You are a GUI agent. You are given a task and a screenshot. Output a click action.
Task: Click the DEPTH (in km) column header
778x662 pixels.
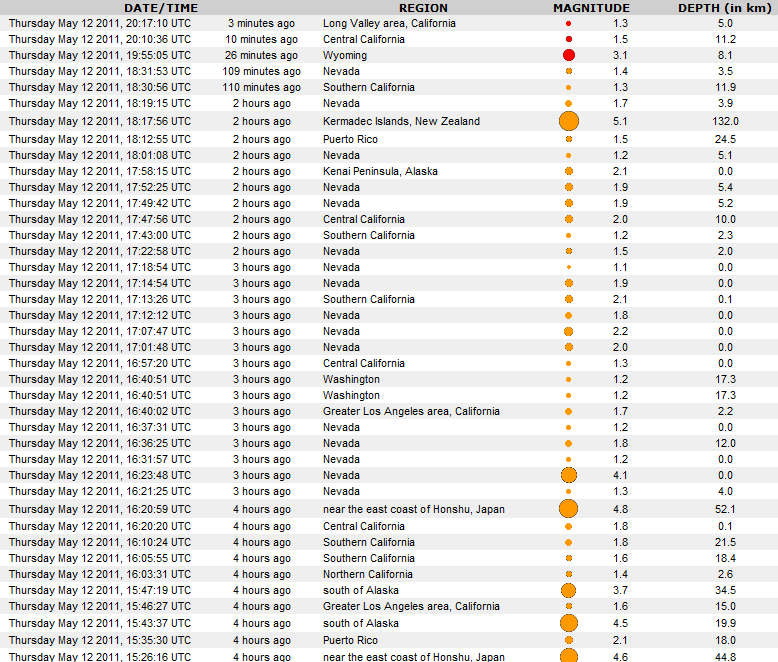tap(724, 7)
